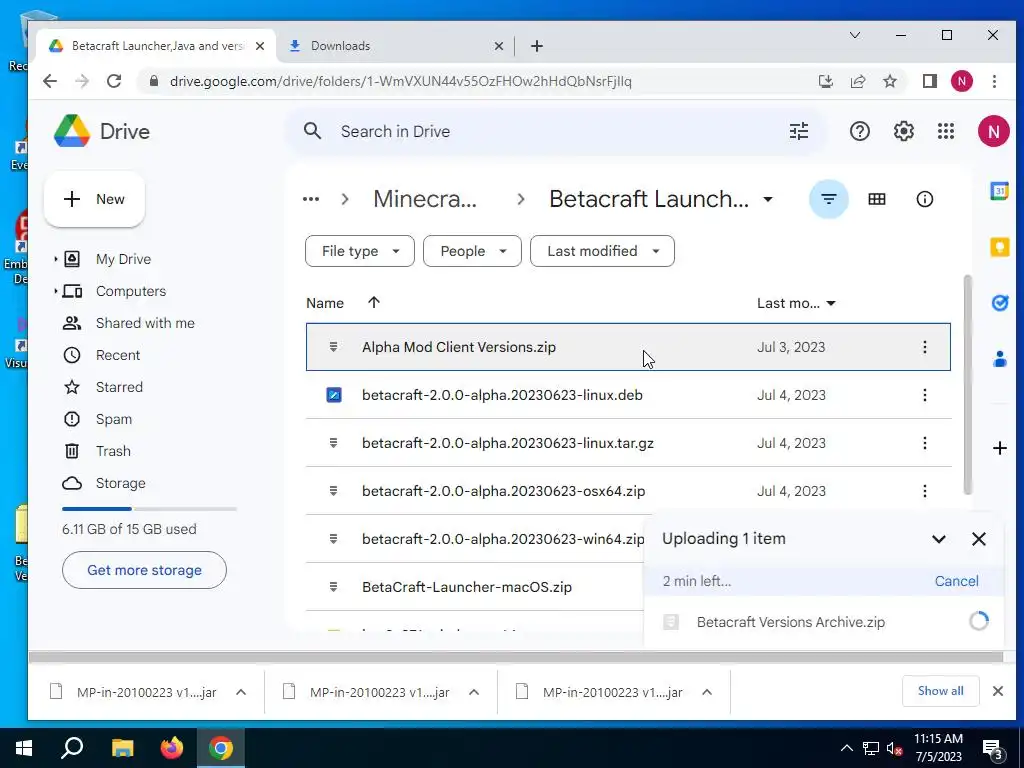Click the browser address bar URL

[400, 82]
